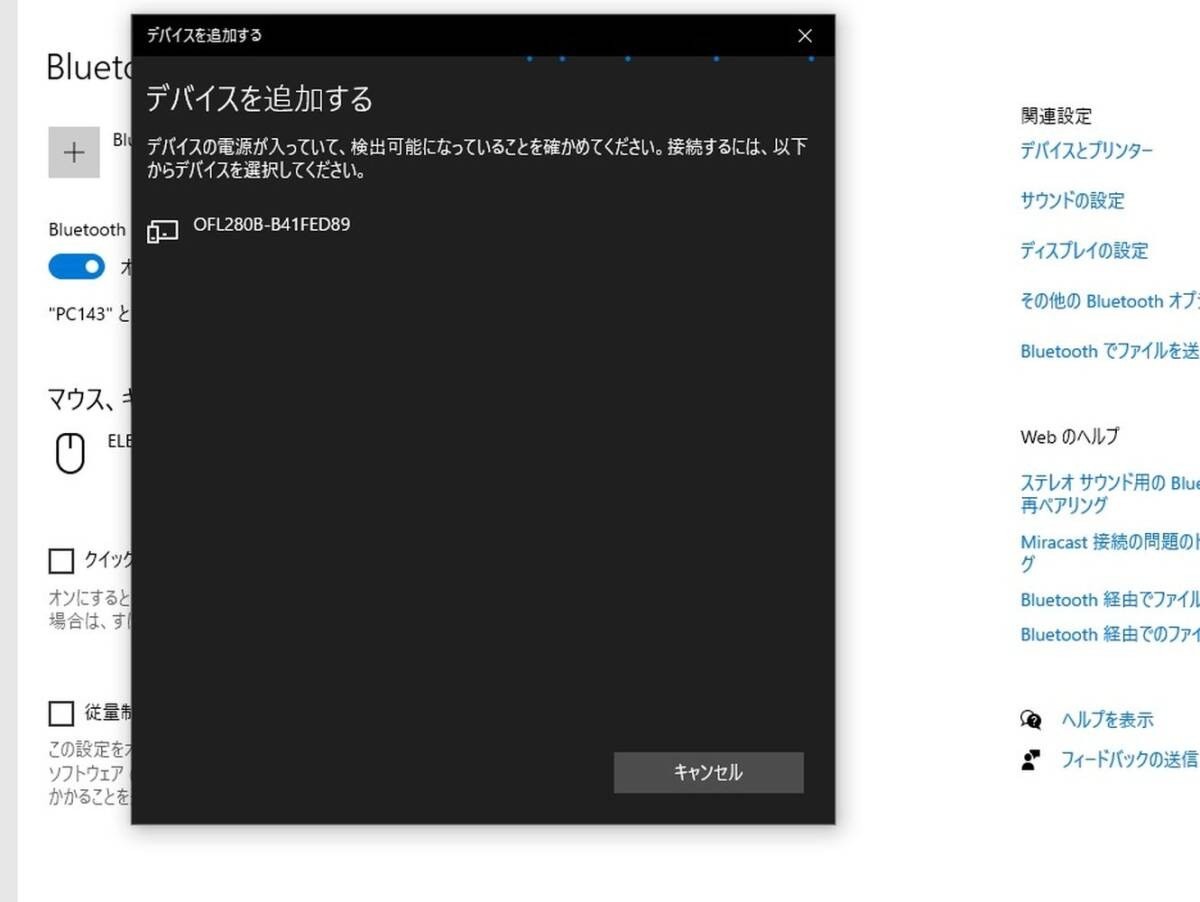Open Bluetooth 経由でのファイ help link
The height and width of the screenshot is (902, 1200).
point(1110,634)
